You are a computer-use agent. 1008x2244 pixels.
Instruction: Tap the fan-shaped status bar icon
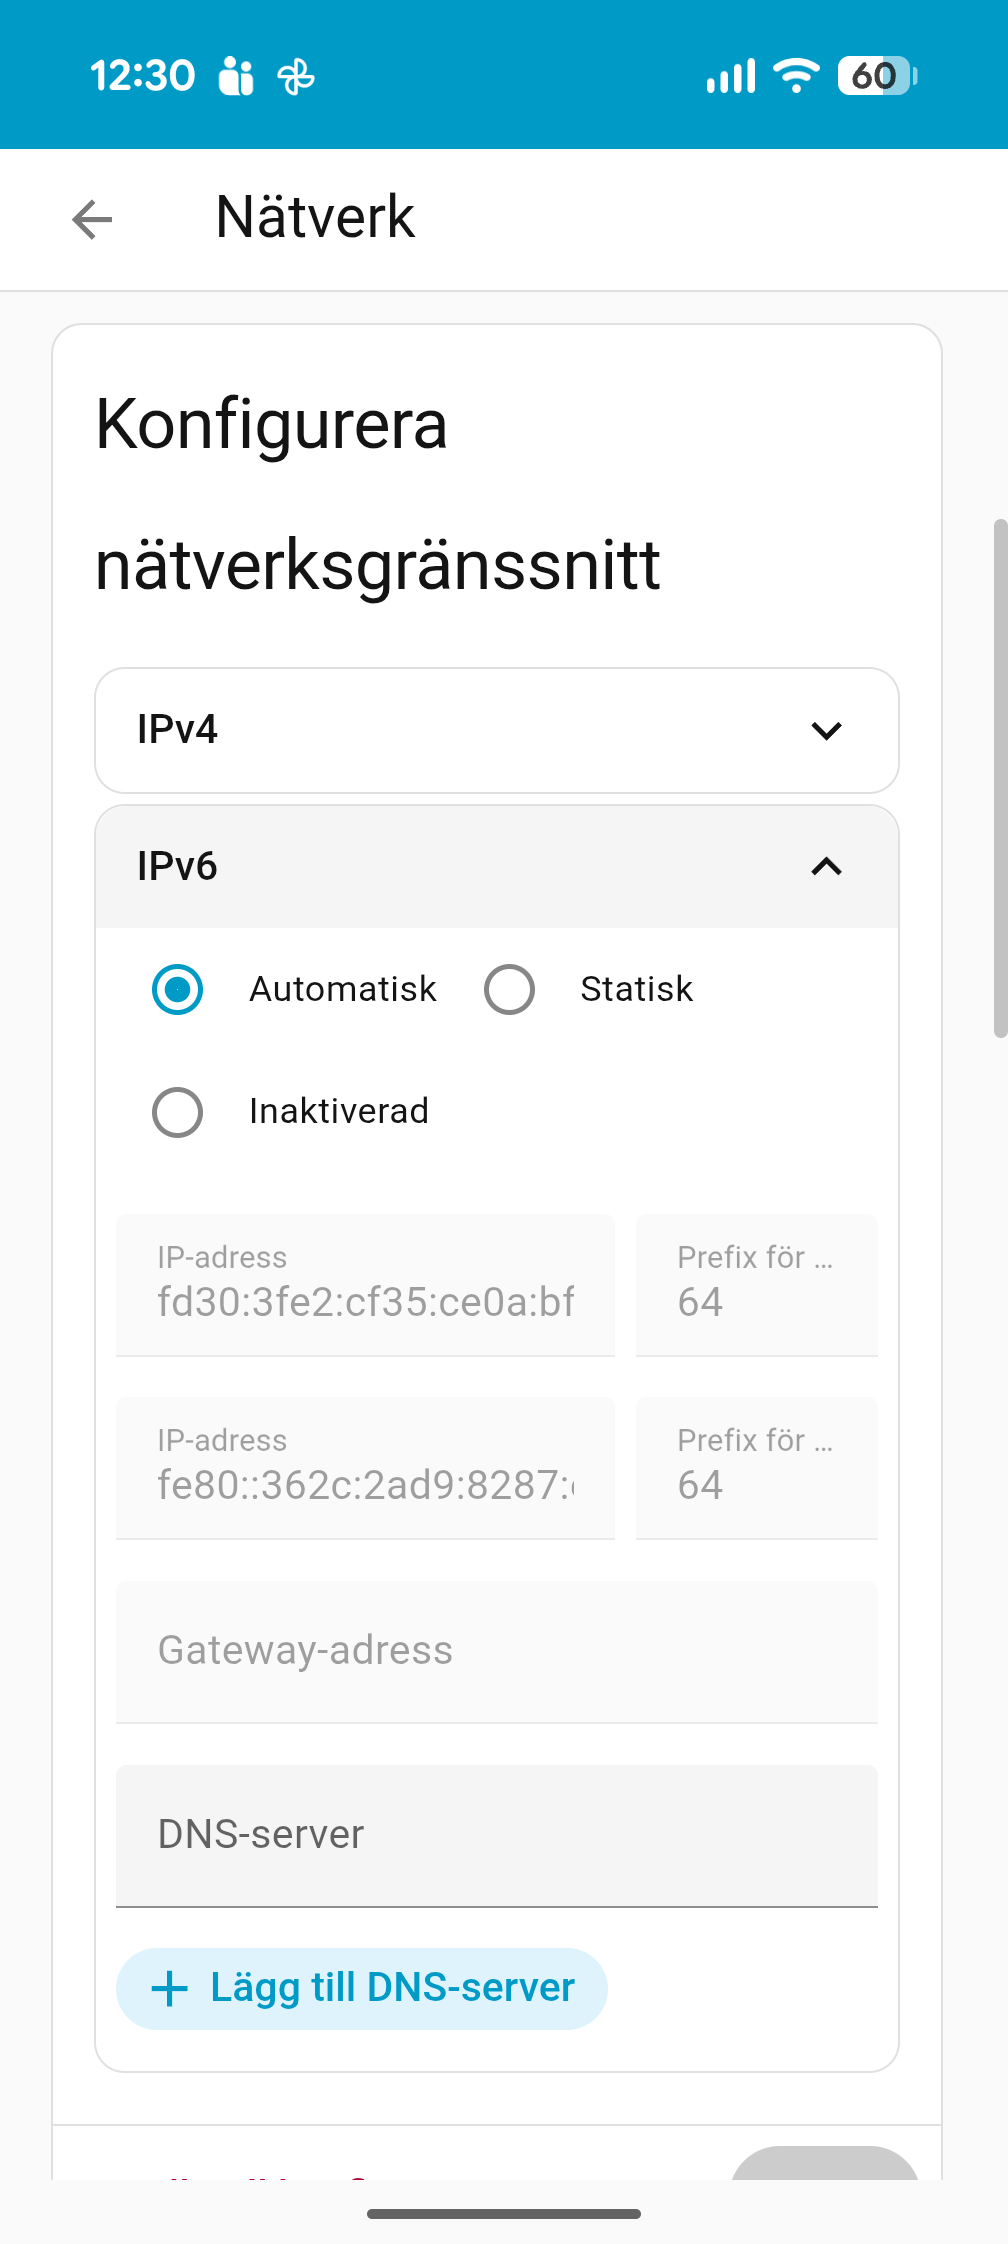(x=296, y=76)
